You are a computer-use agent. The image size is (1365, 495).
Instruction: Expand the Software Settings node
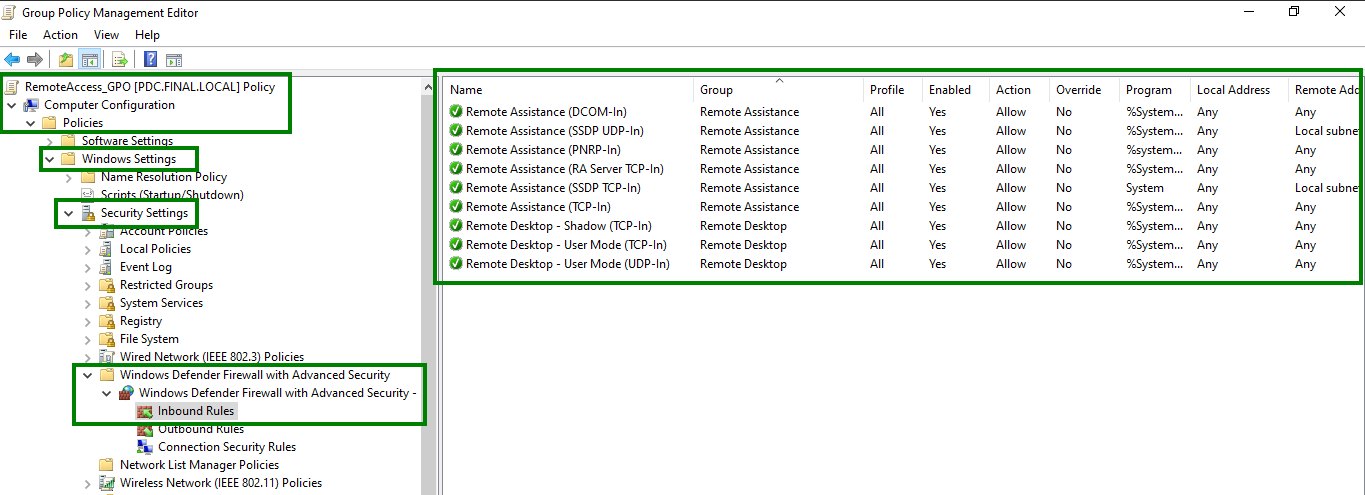49,141
